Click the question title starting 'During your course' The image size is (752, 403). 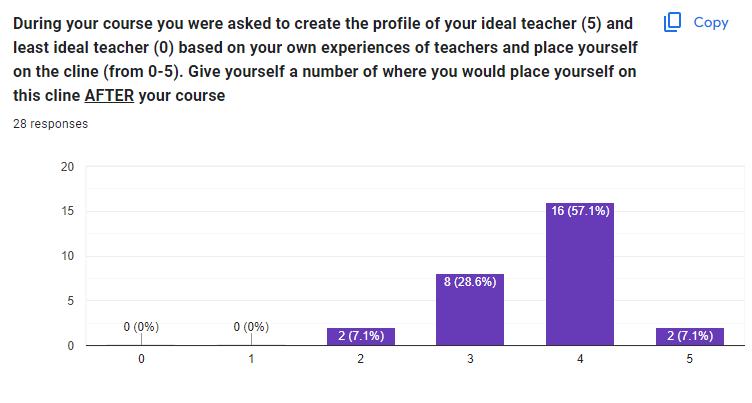325,59
